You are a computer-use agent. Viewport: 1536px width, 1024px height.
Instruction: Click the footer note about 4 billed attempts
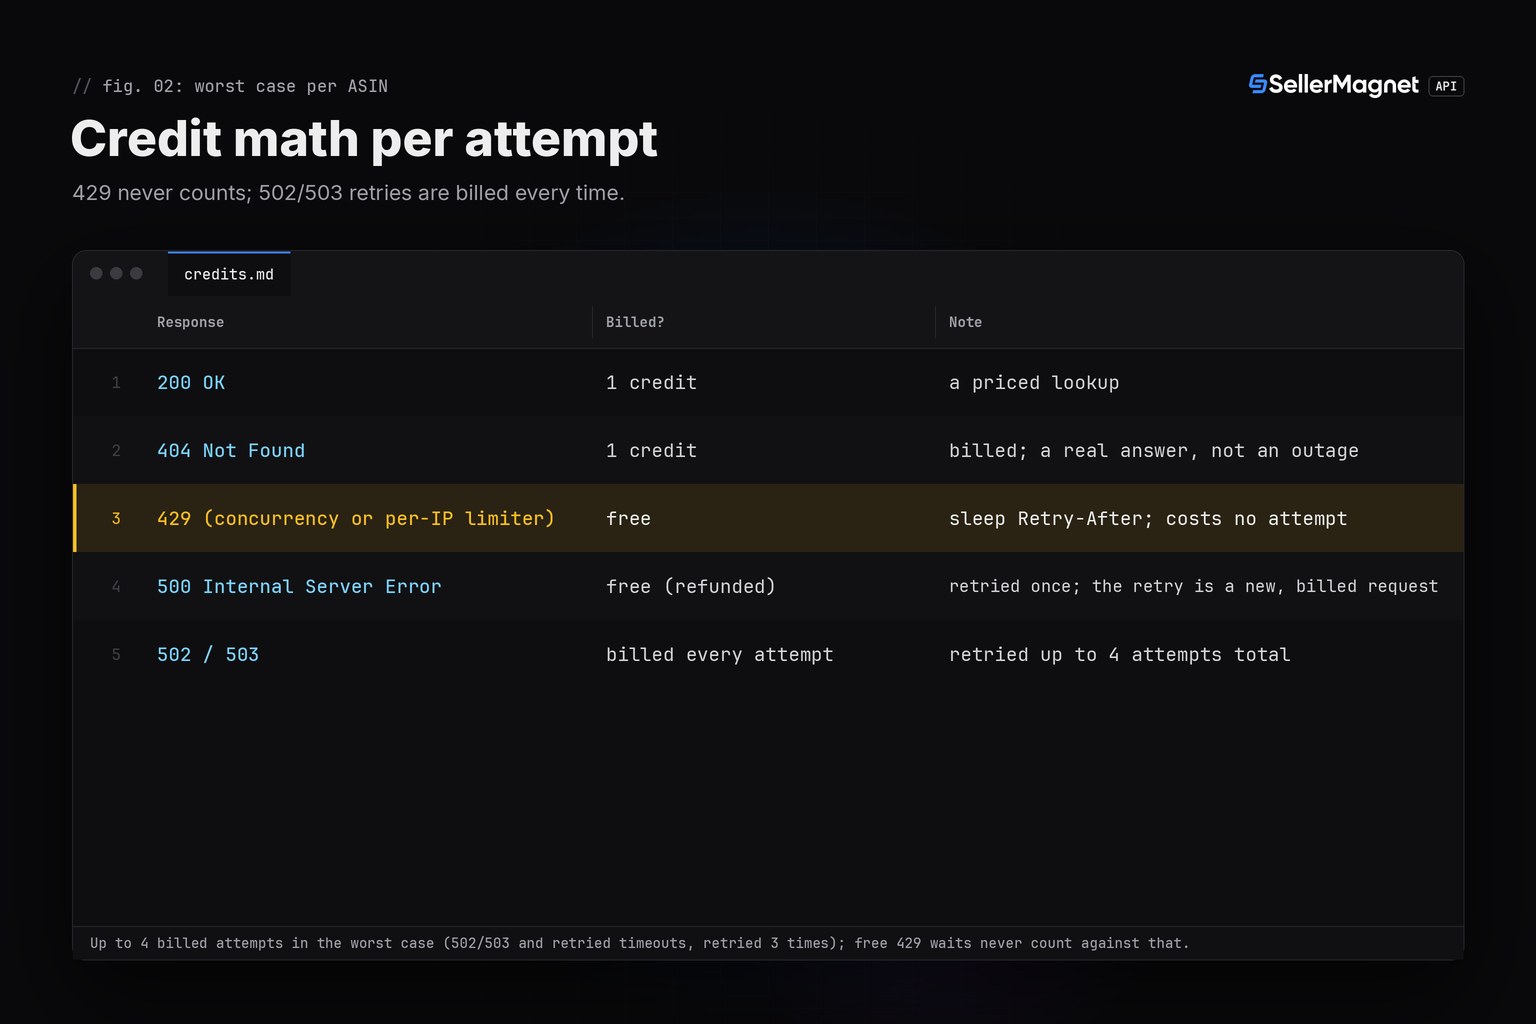[x=640, y=943]
